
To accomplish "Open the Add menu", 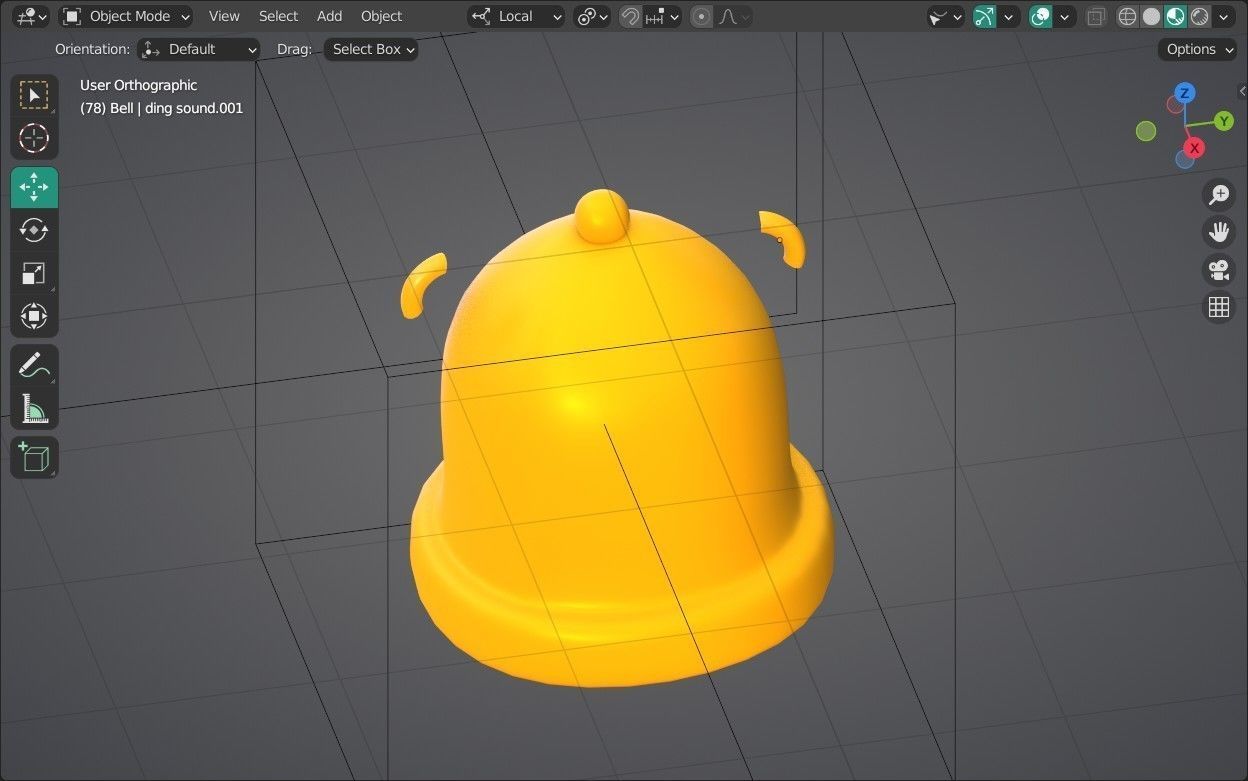I will click(329, 16).
